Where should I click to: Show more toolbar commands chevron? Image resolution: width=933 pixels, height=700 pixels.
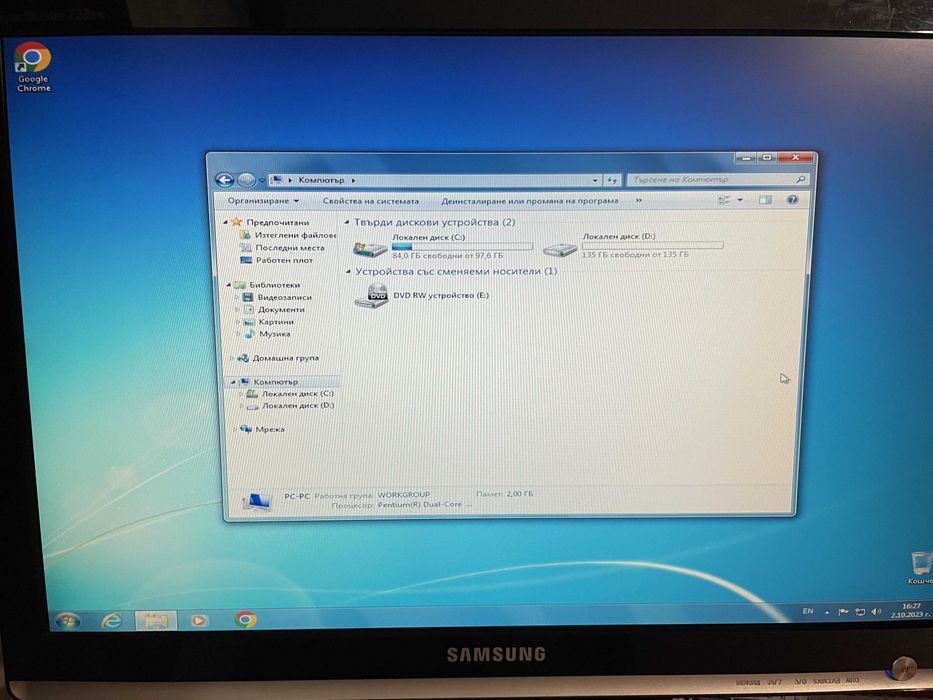tap(638, 201)
